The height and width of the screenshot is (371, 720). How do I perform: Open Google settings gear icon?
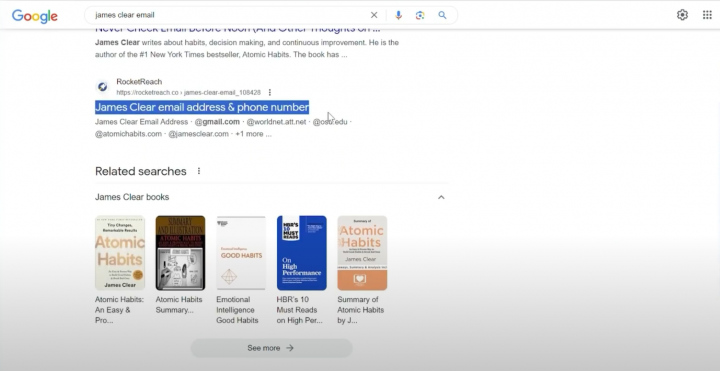point(682,15)
